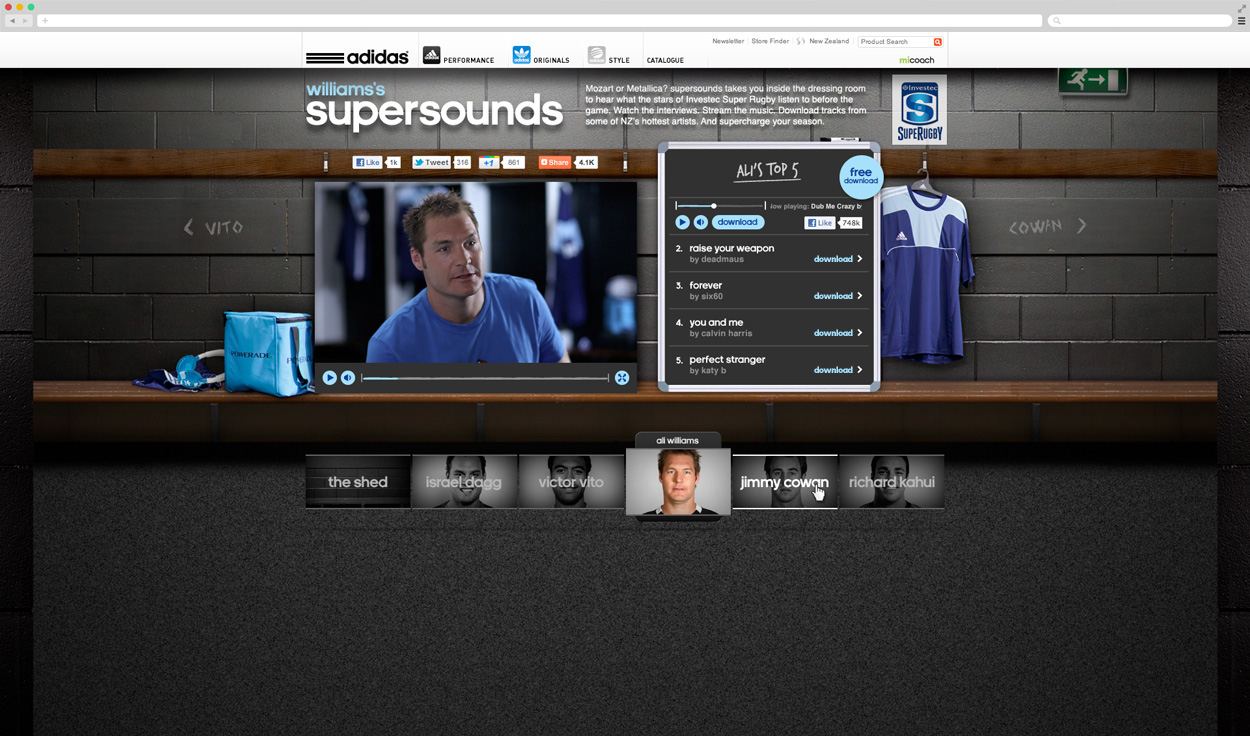Click the adidas Style logo icon
Image resolution: width=1250 pixels, height=736 pixels.
[596, 55]
